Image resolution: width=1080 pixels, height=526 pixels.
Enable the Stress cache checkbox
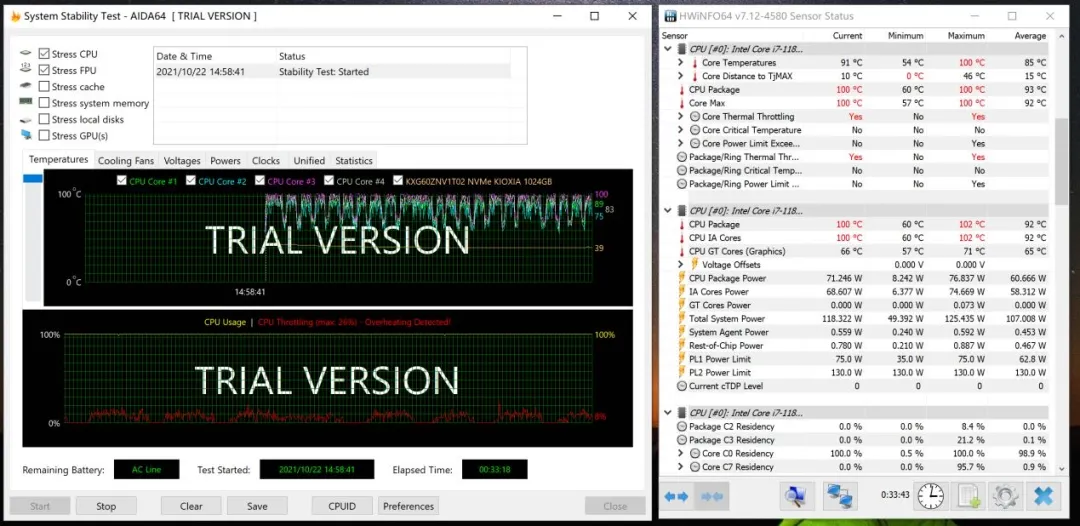pyautogui.click(x=44, y=87)
